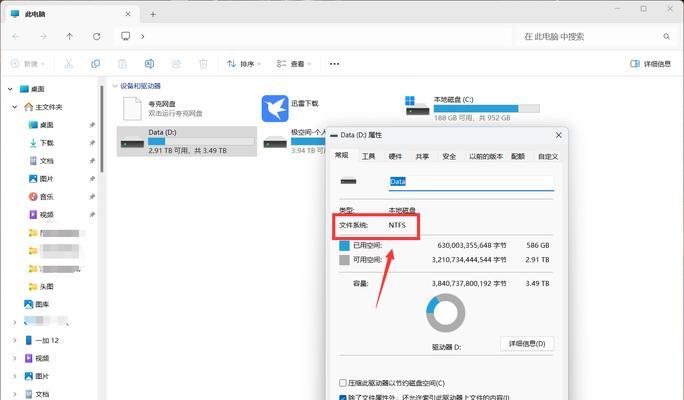Go forward with the Forward arrow

(43, 37)
